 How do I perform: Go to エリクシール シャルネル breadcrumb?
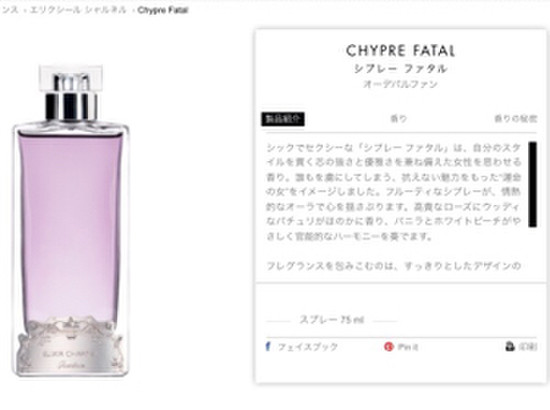pos(78,10)
